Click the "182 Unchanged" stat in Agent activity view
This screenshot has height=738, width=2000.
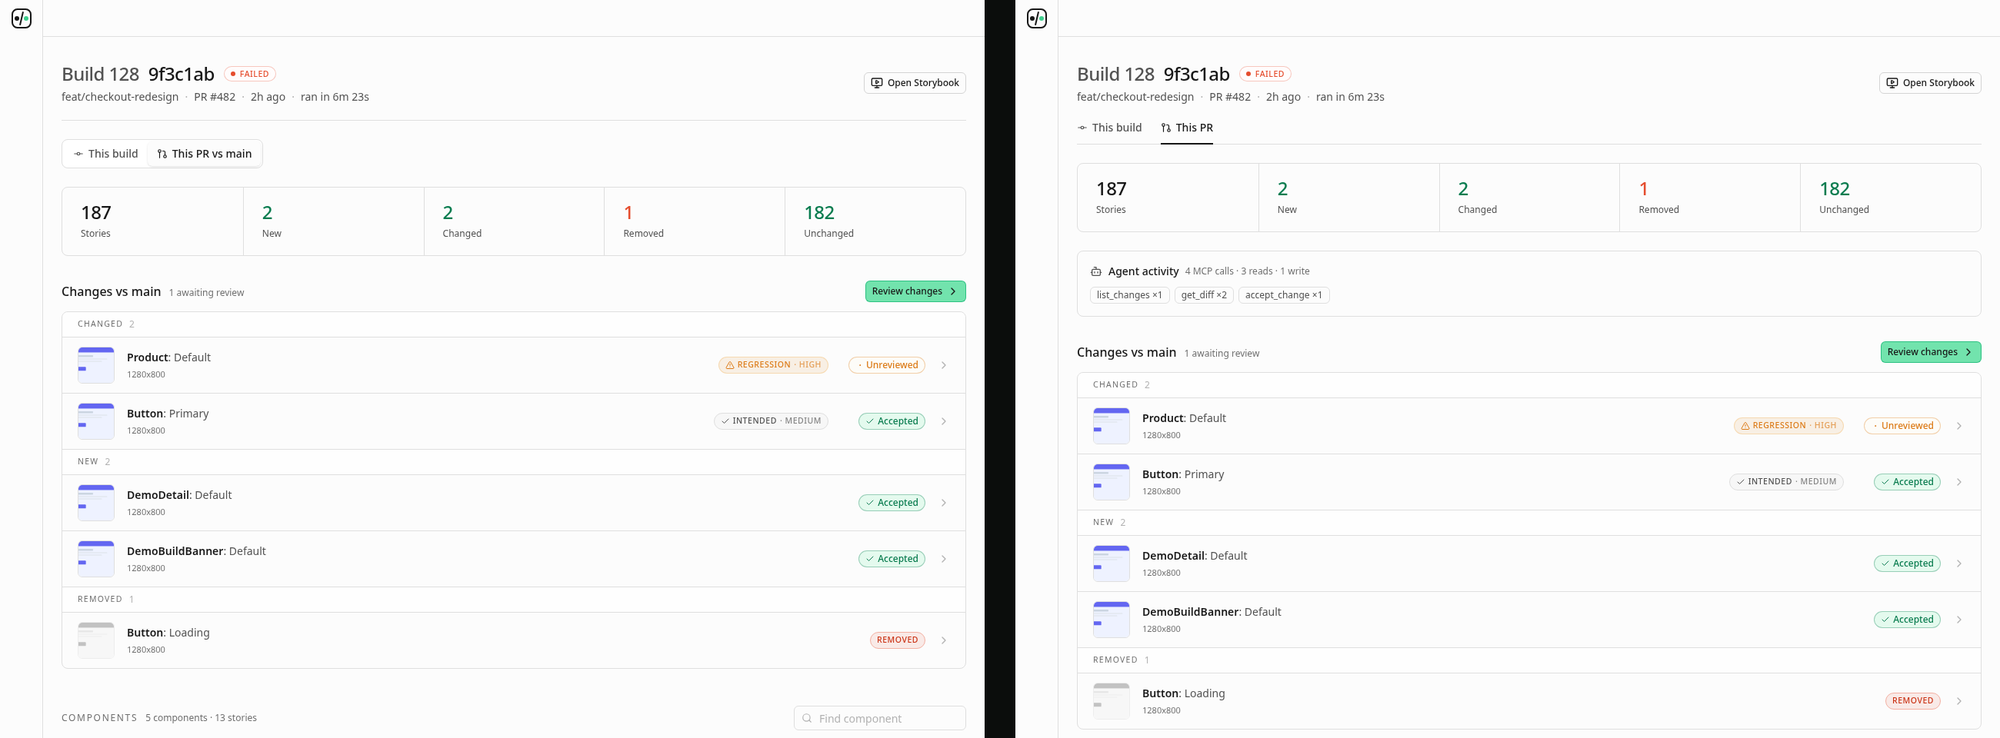(x=1890, y=198)
